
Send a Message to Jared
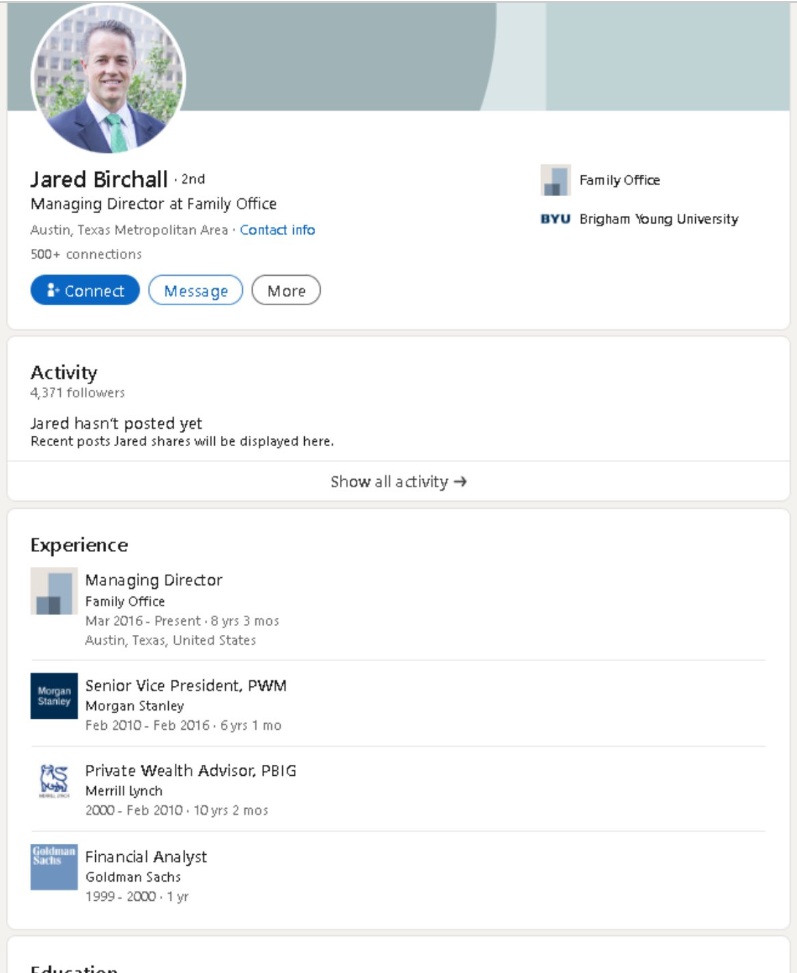click(x=195, y=290)
